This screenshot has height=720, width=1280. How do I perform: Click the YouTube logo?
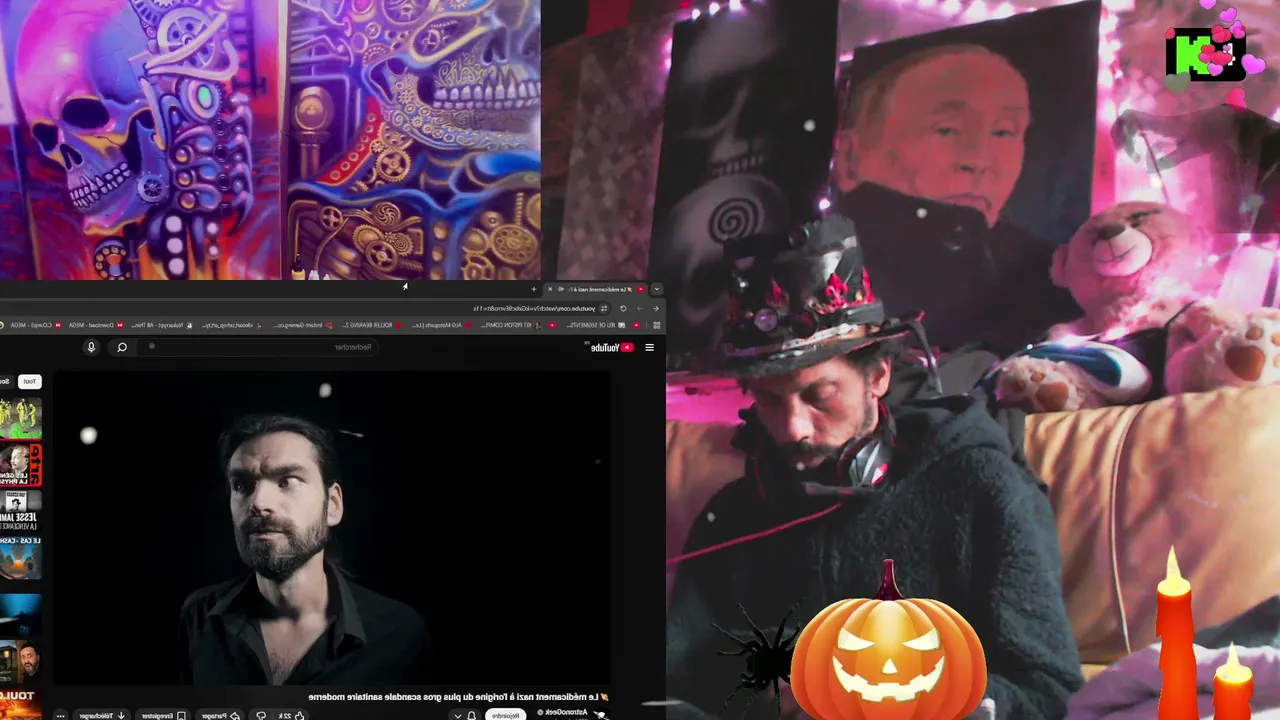point(611,347)
